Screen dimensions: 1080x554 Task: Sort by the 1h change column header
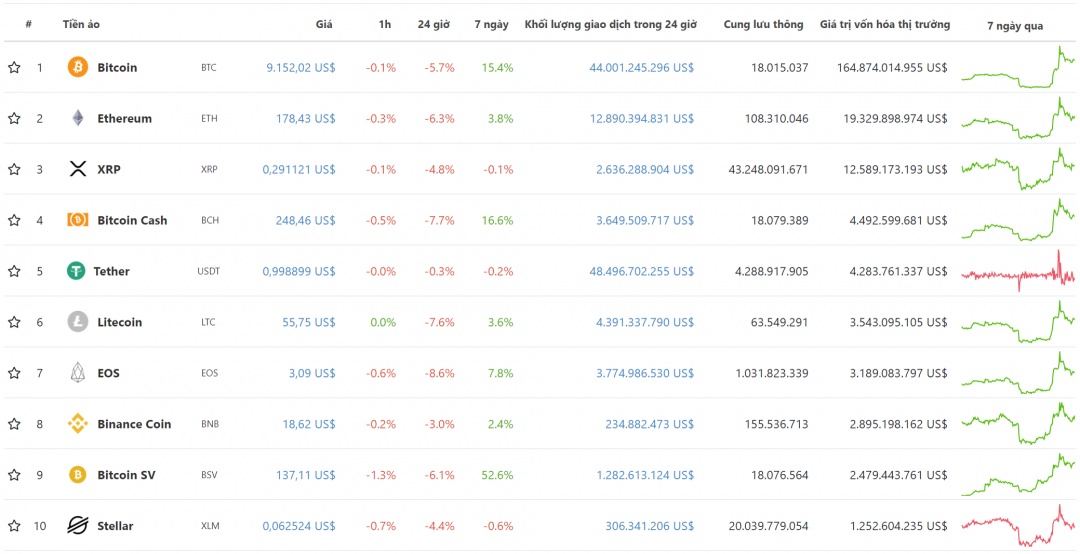pos(384,24)
